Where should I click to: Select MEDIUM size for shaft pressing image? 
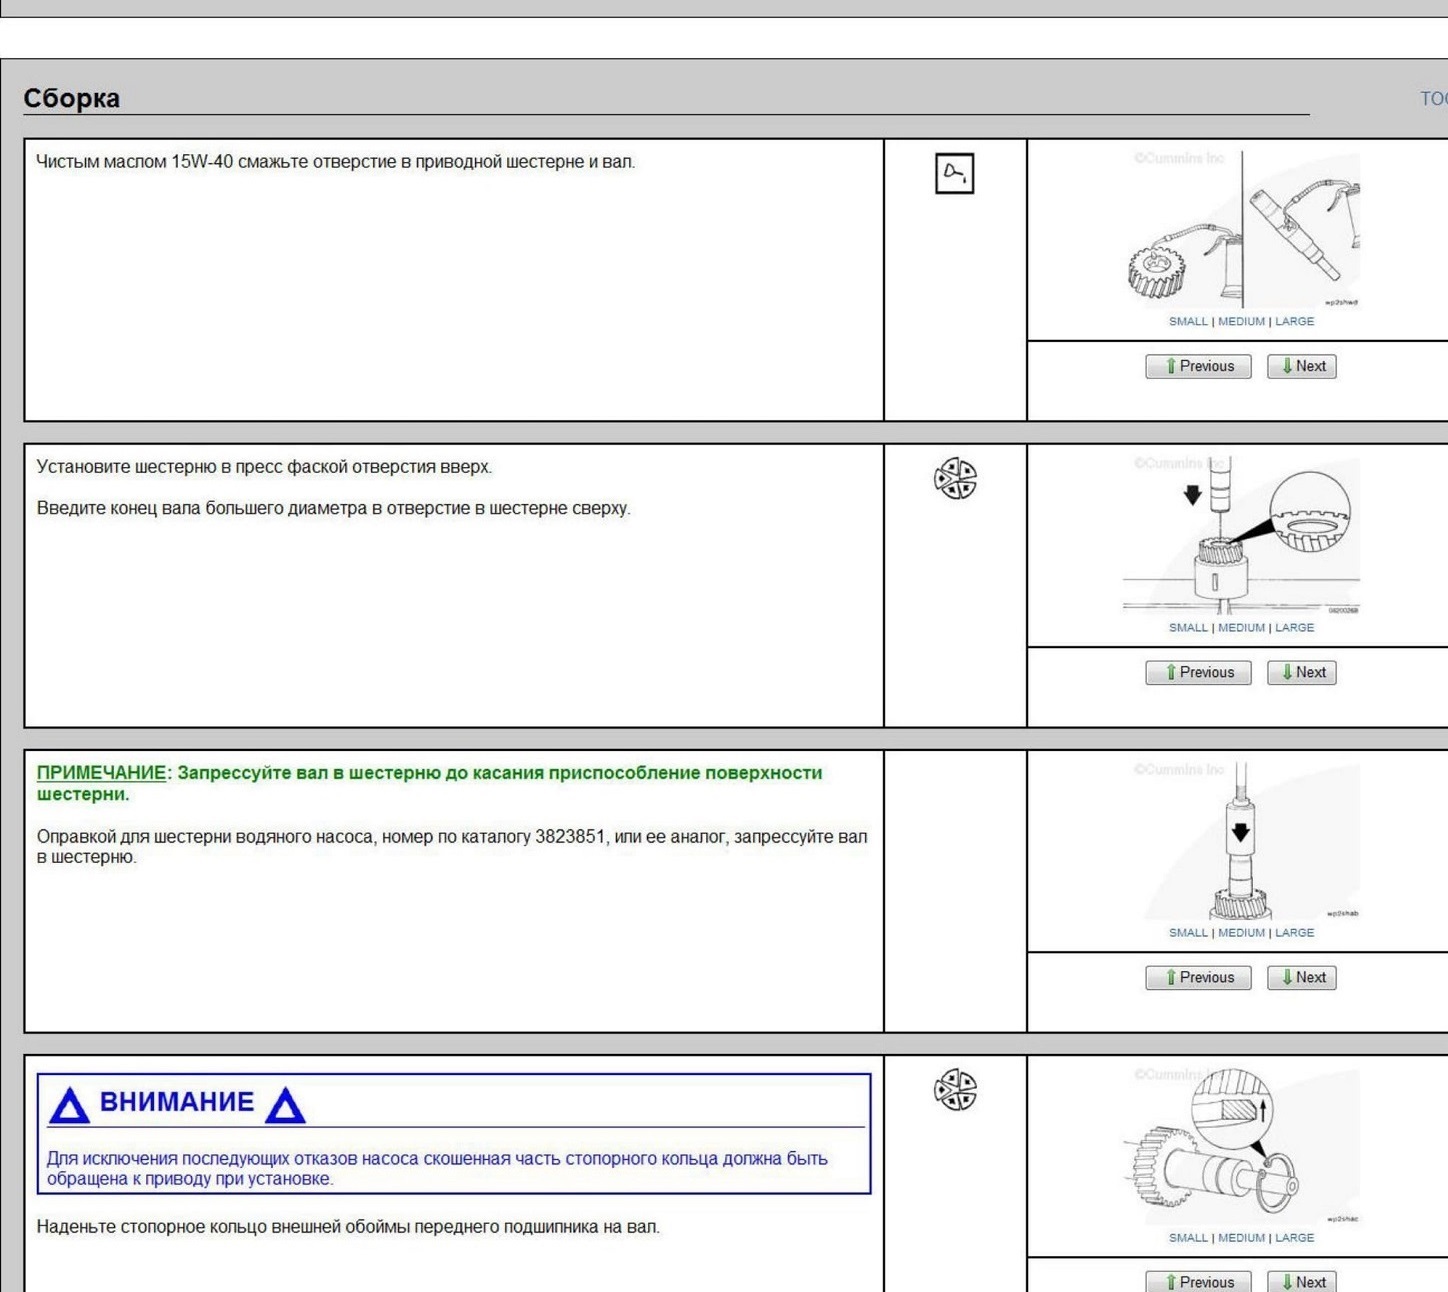(x=1241, y=932)
